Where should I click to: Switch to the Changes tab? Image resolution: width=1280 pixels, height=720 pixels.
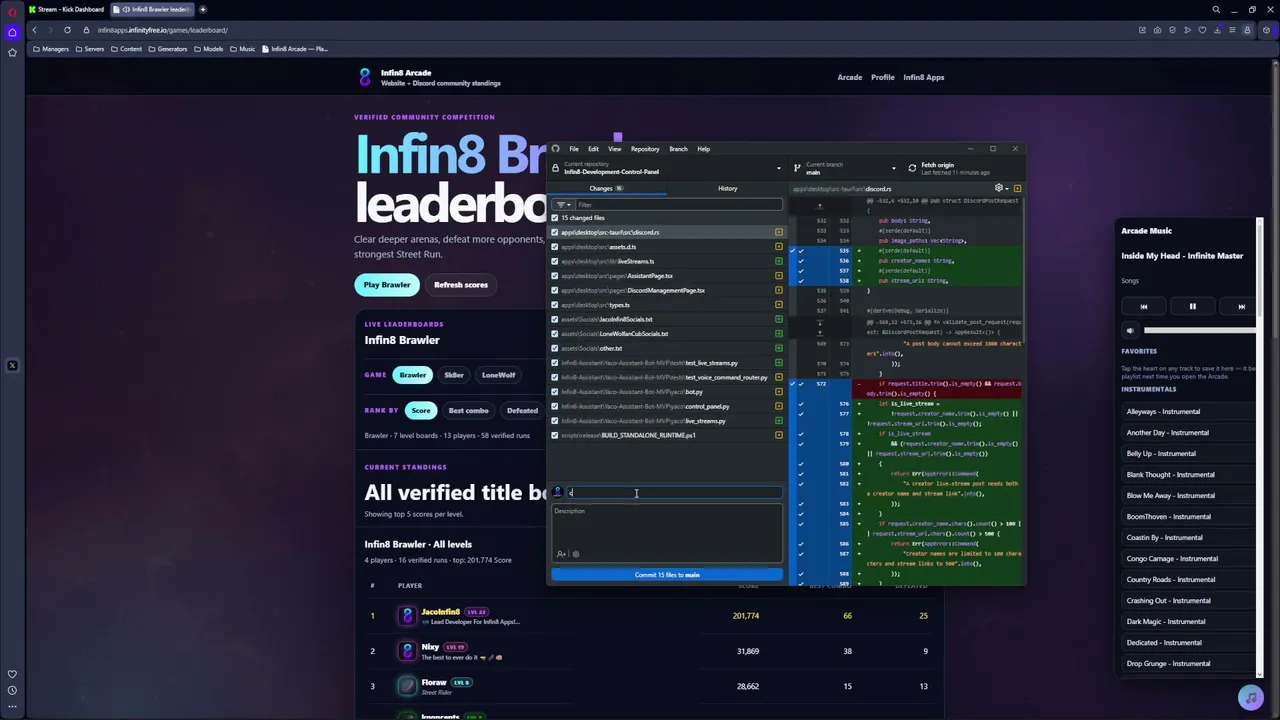[x=607, y=188]
